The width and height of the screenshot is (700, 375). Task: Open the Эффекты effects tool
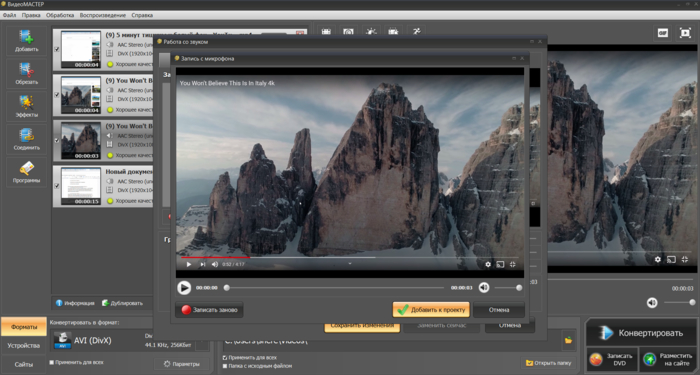26,106
